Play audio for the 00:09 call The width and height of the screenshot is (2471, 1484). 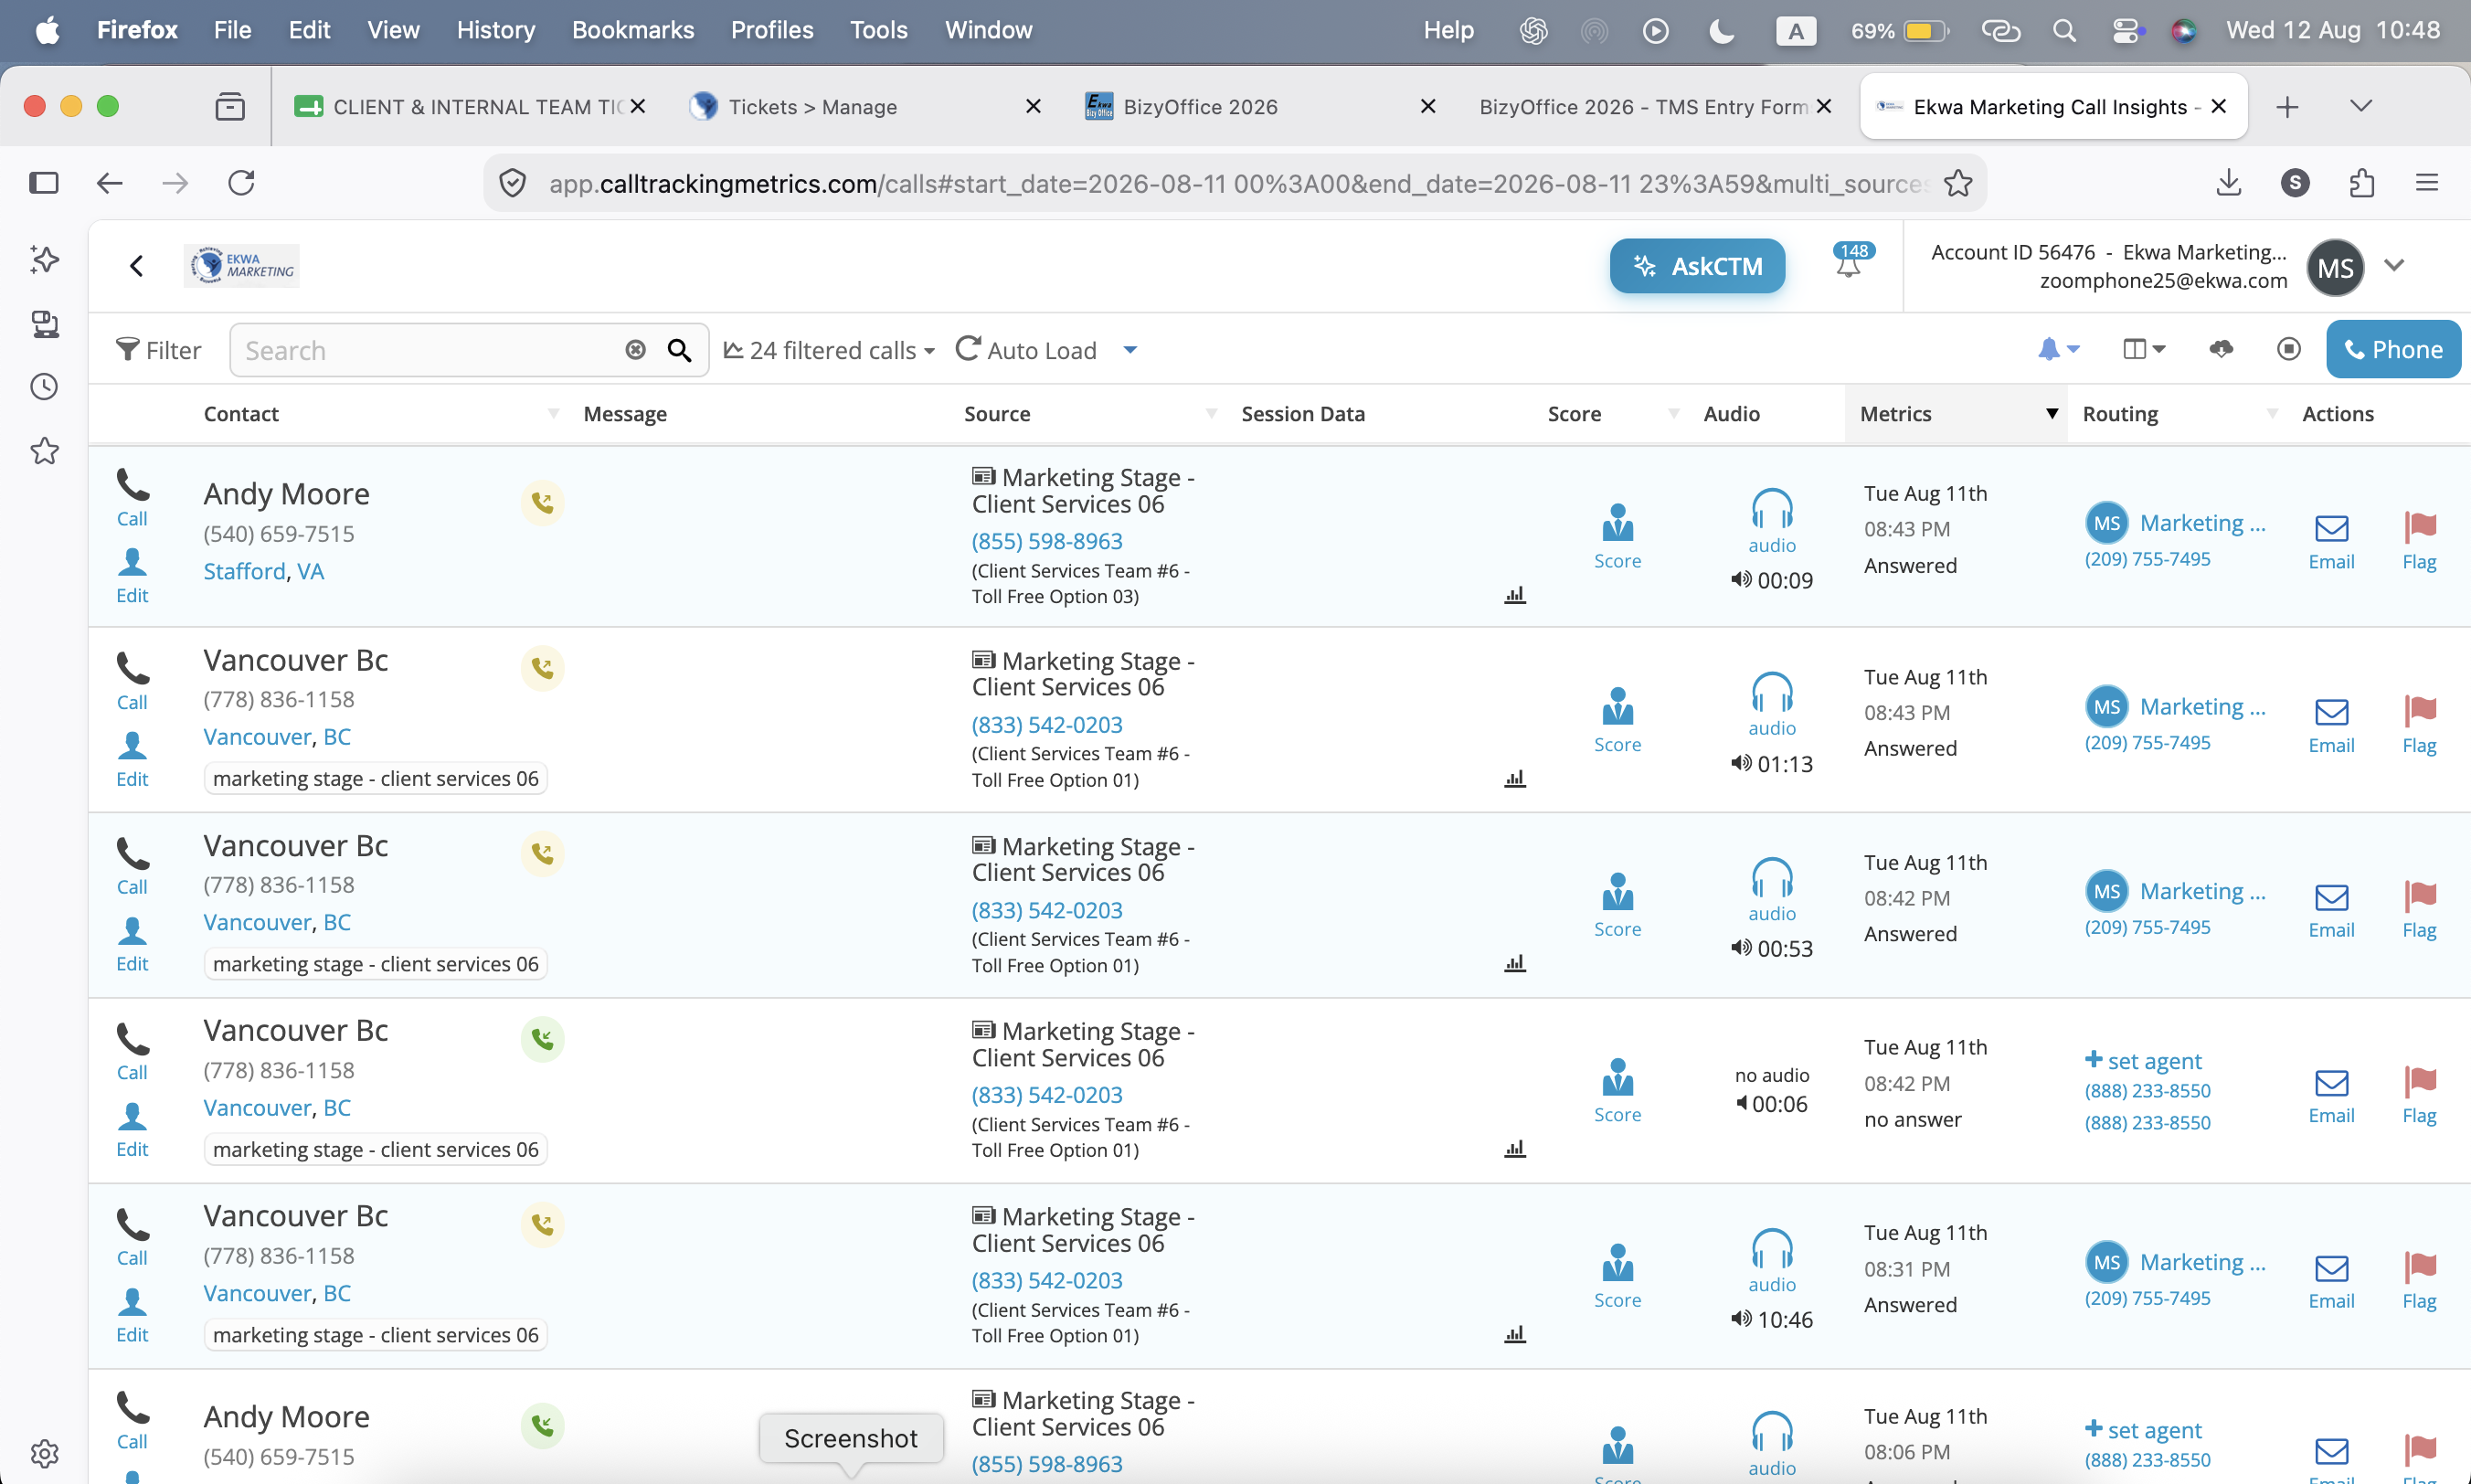1772,522
